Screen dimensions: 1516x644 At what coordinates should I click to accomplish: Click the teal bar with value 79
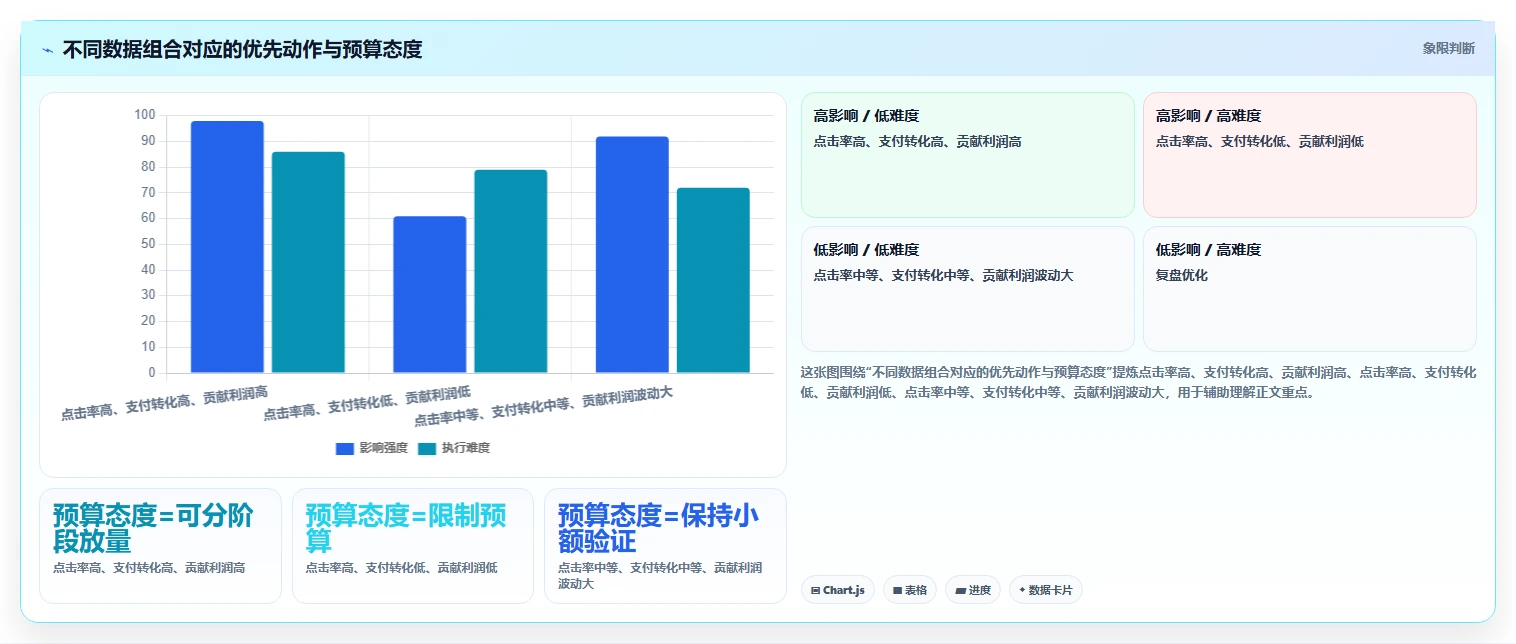(511, 271)
